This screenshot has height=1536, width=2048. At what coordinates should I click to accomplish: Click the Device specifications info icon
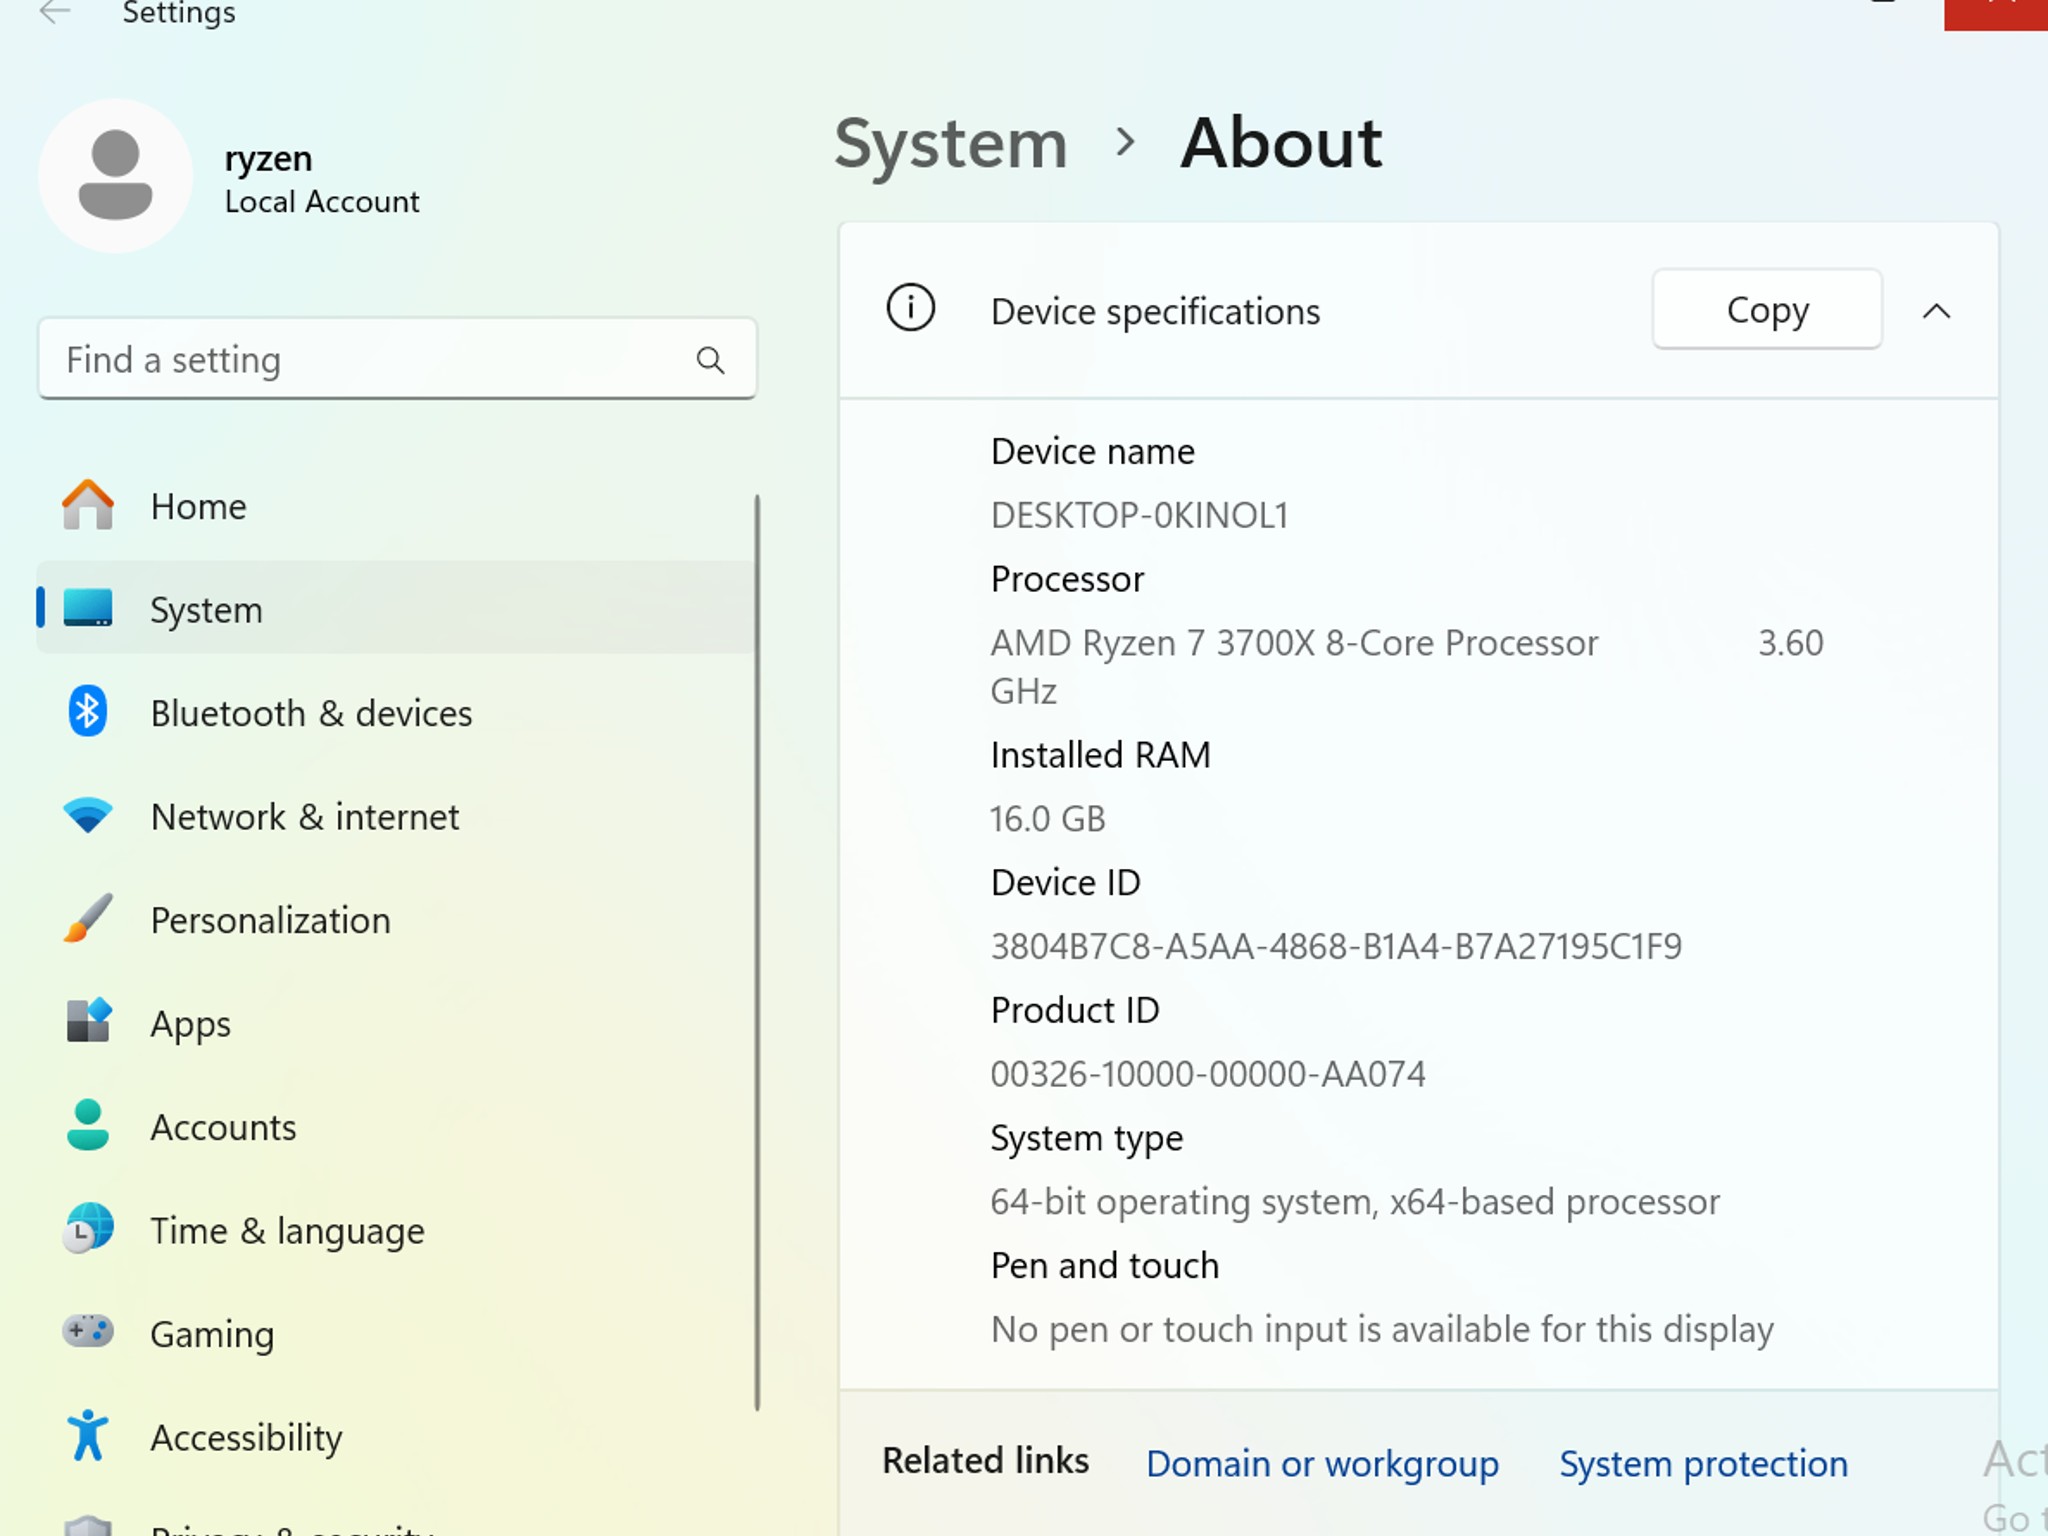[x=910, y=308]
